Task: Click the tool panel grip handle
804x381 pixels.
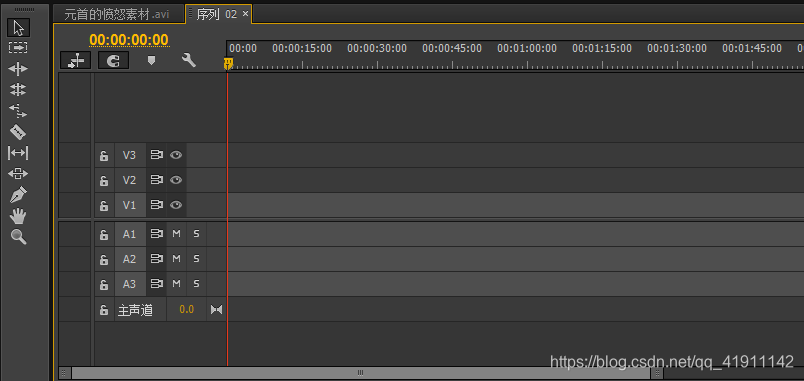Action: 25,10
